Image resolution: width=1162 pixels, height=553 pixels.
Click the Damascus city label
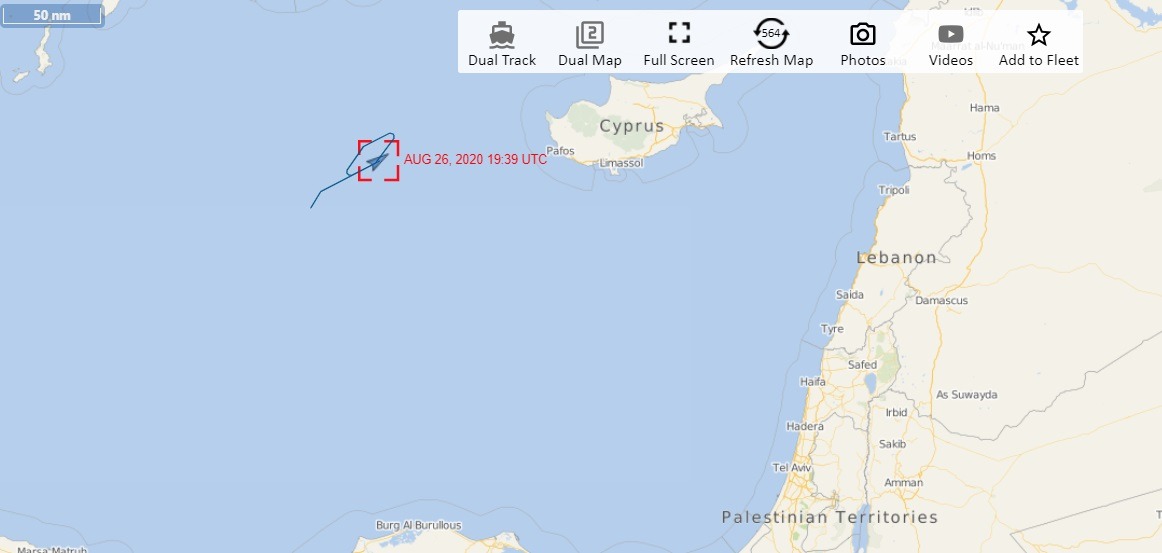941,300
